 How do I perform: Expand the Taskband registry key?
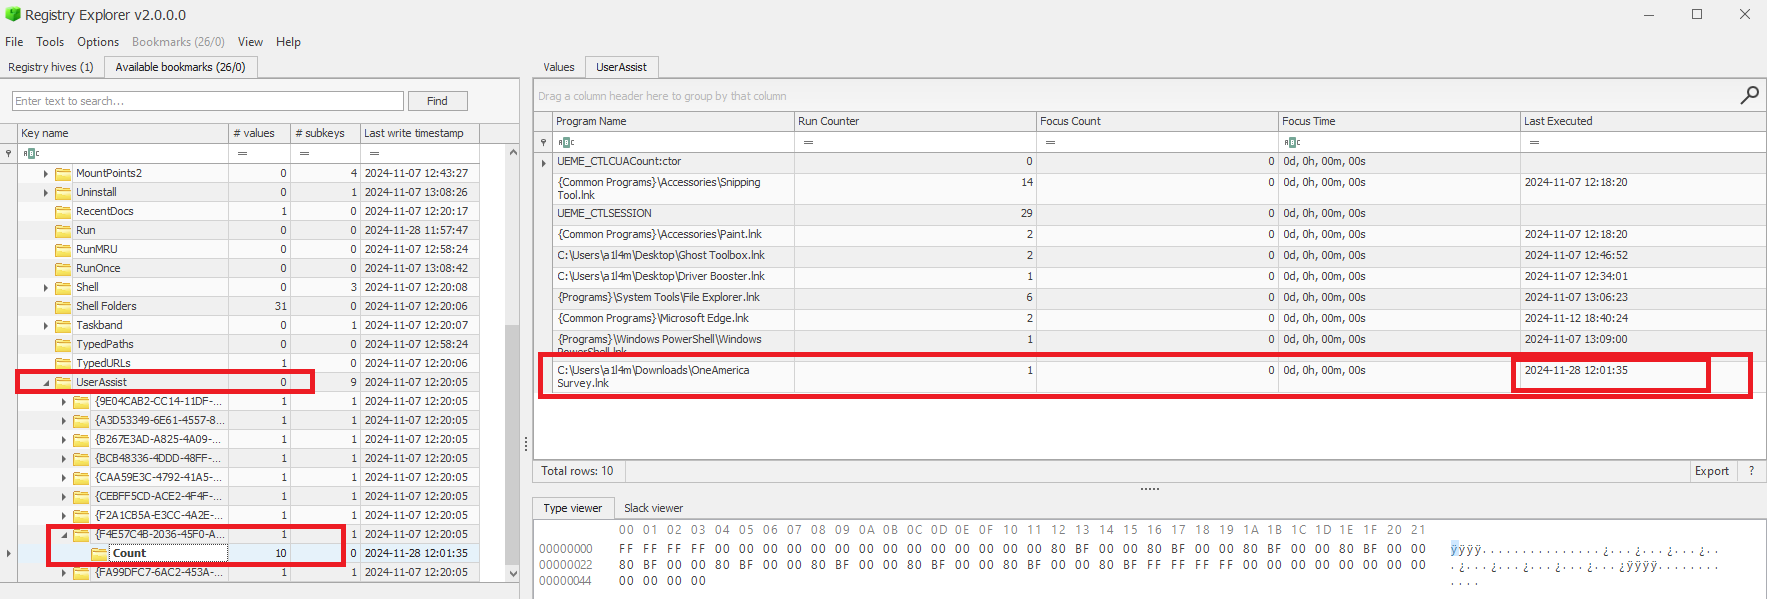[46, 325]
